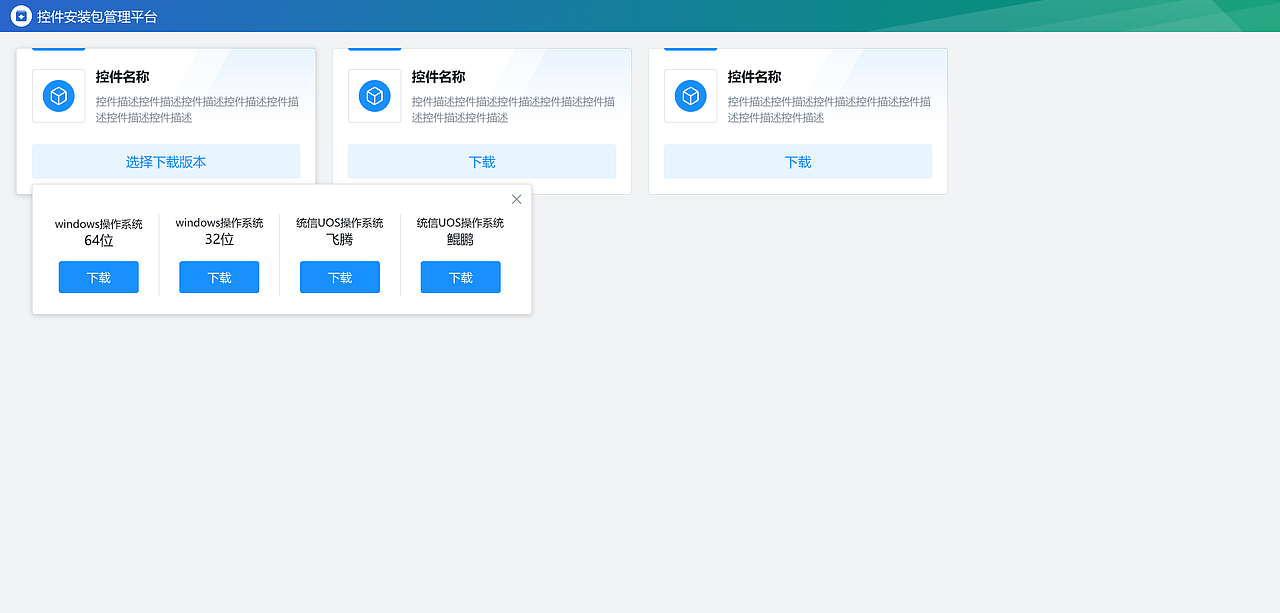Click the cube icon on the first card

coord(58,95)
